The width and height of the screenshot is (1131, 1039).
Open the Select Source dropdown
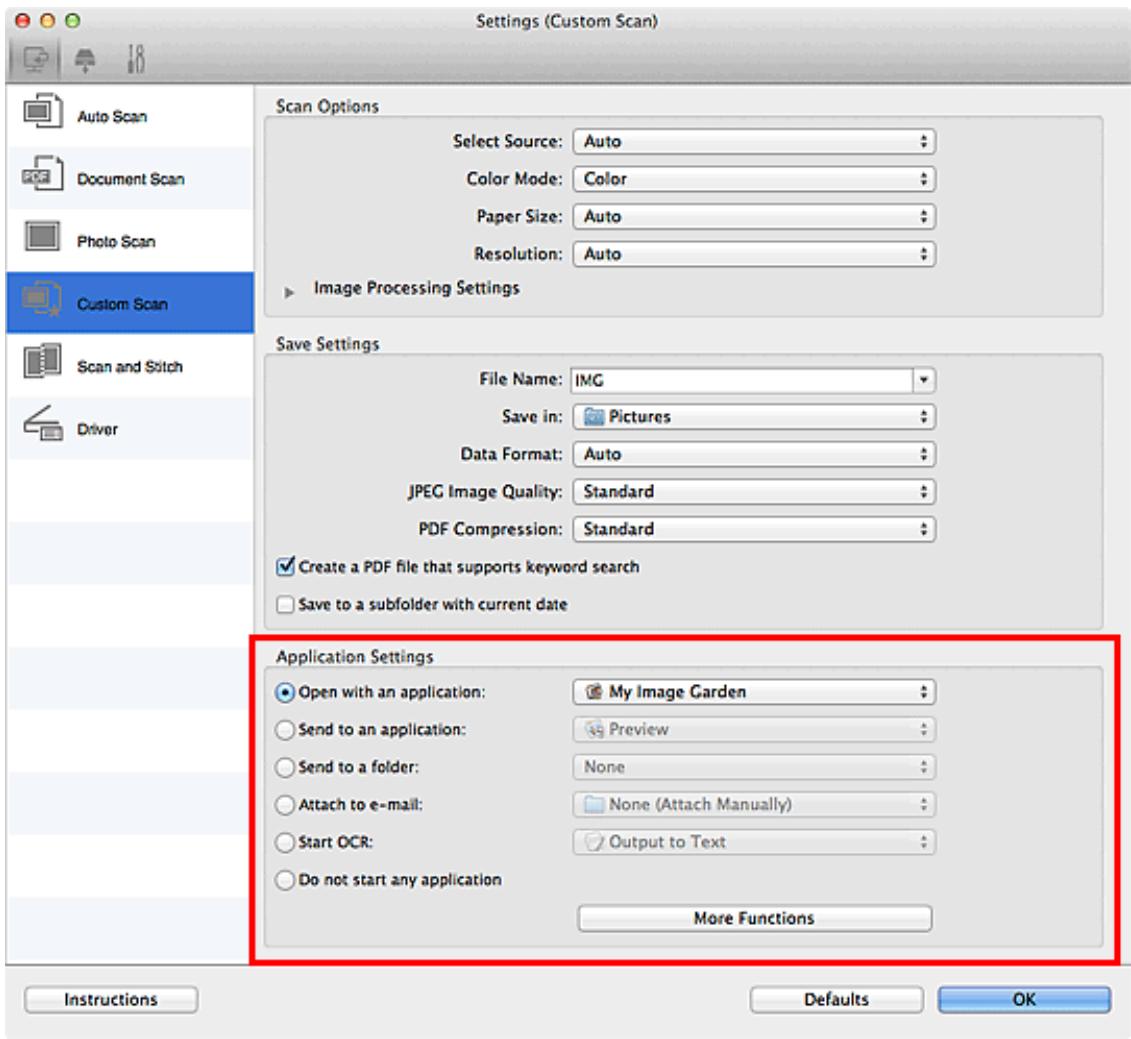tap(754, 141)
